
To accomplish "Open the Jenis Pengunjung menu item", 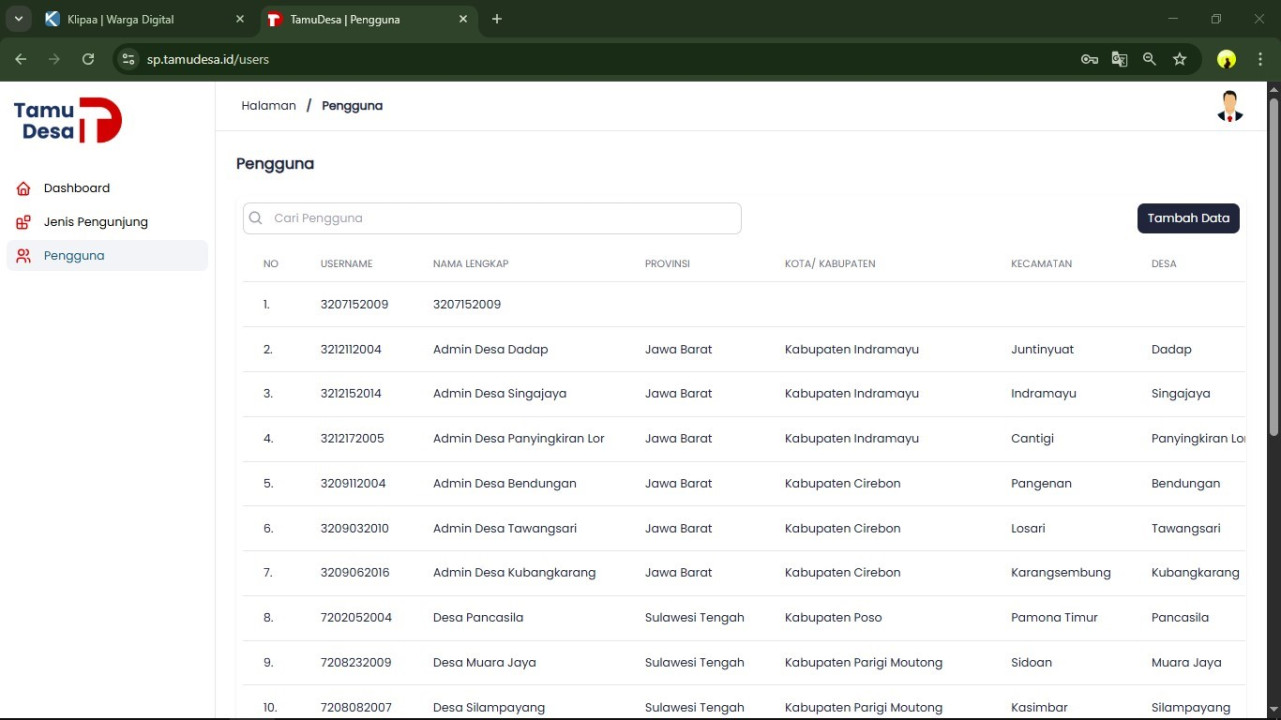I will point(96,222).
